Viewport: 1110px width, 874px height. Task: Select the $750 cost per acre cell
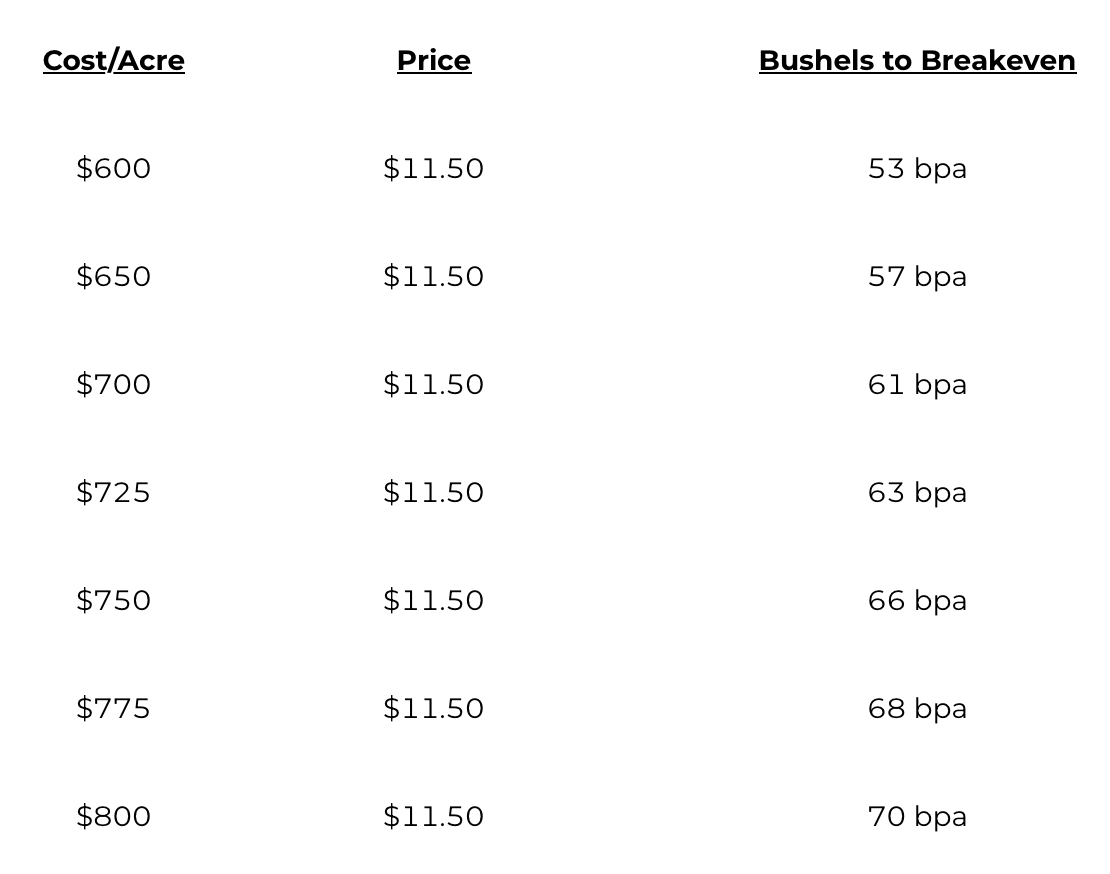114,600
